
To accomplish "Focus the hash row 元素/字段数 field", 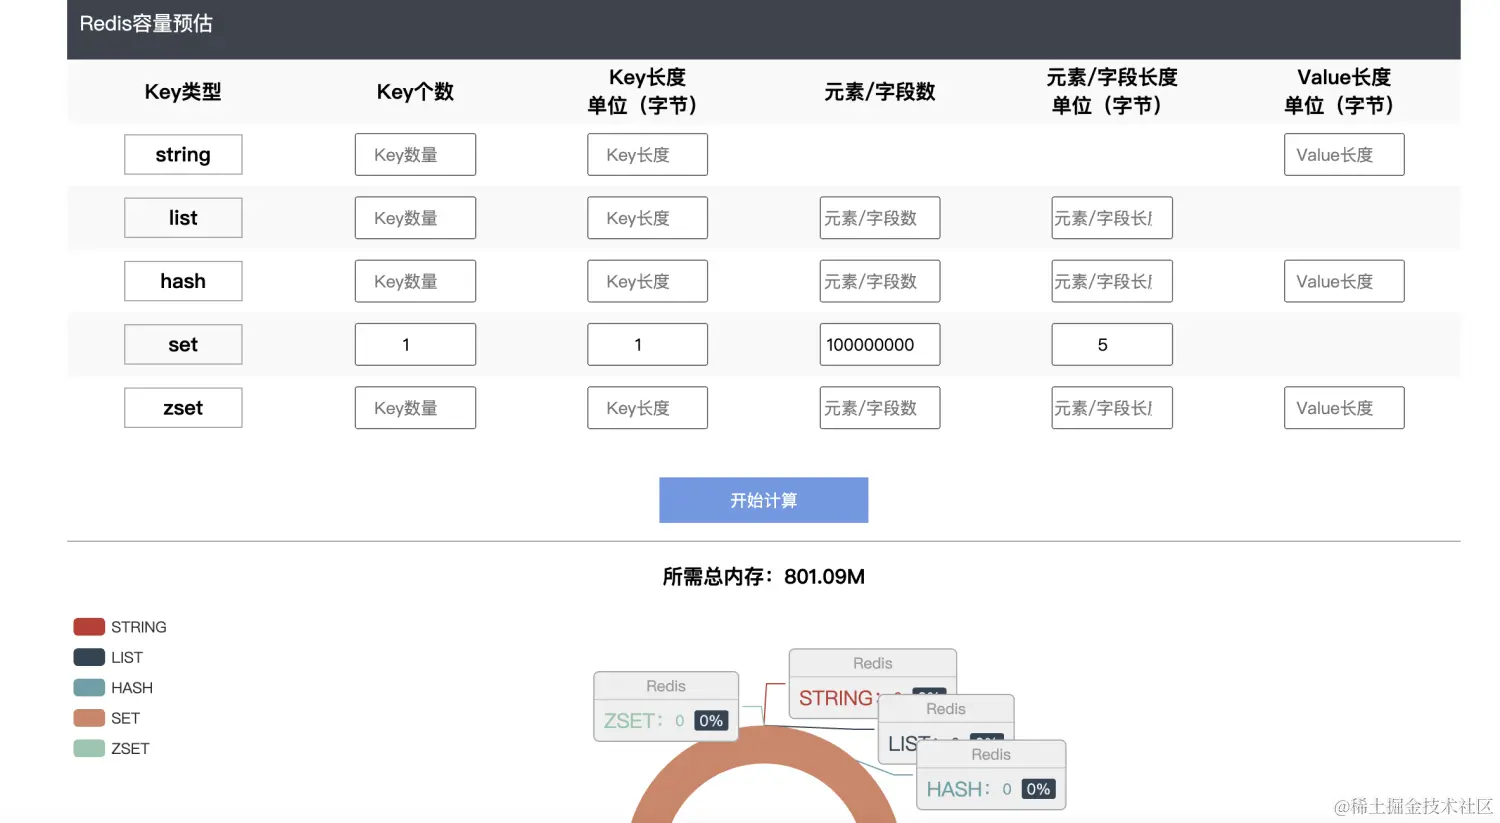I will (x=880, y=281).
